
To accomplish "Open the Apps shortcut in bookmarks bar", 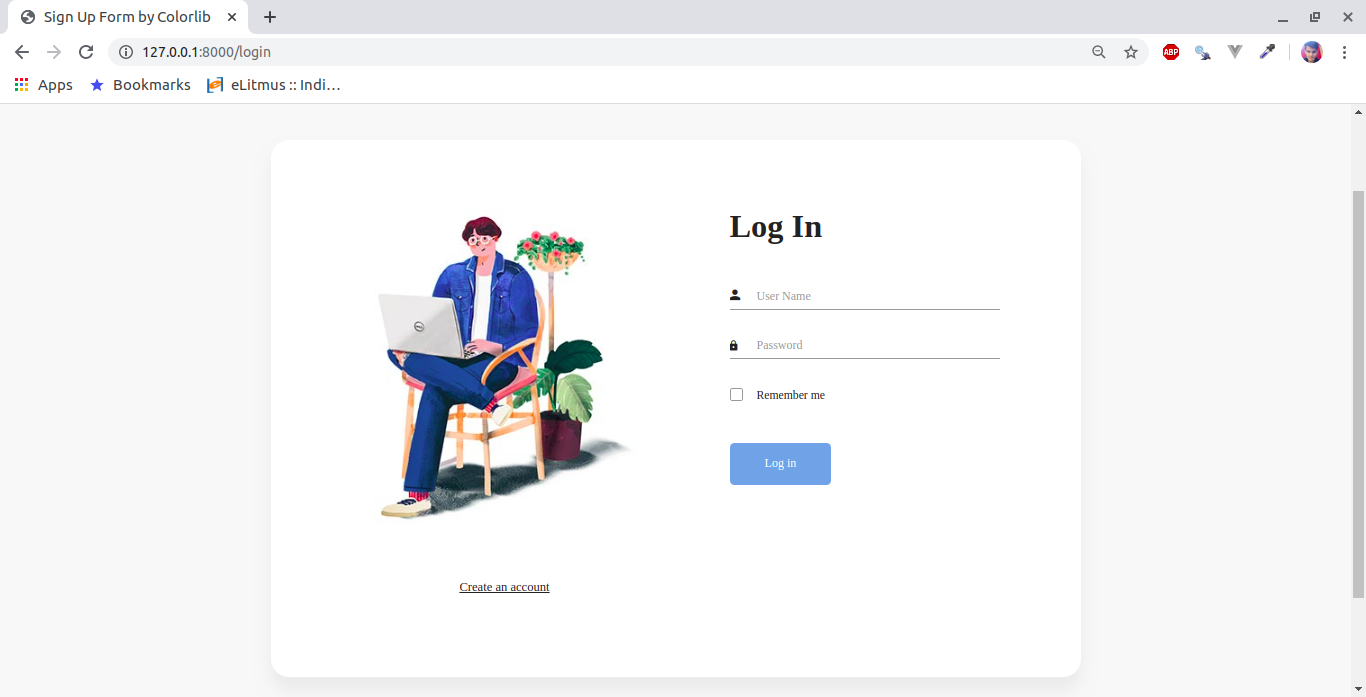I will point(44,85).
